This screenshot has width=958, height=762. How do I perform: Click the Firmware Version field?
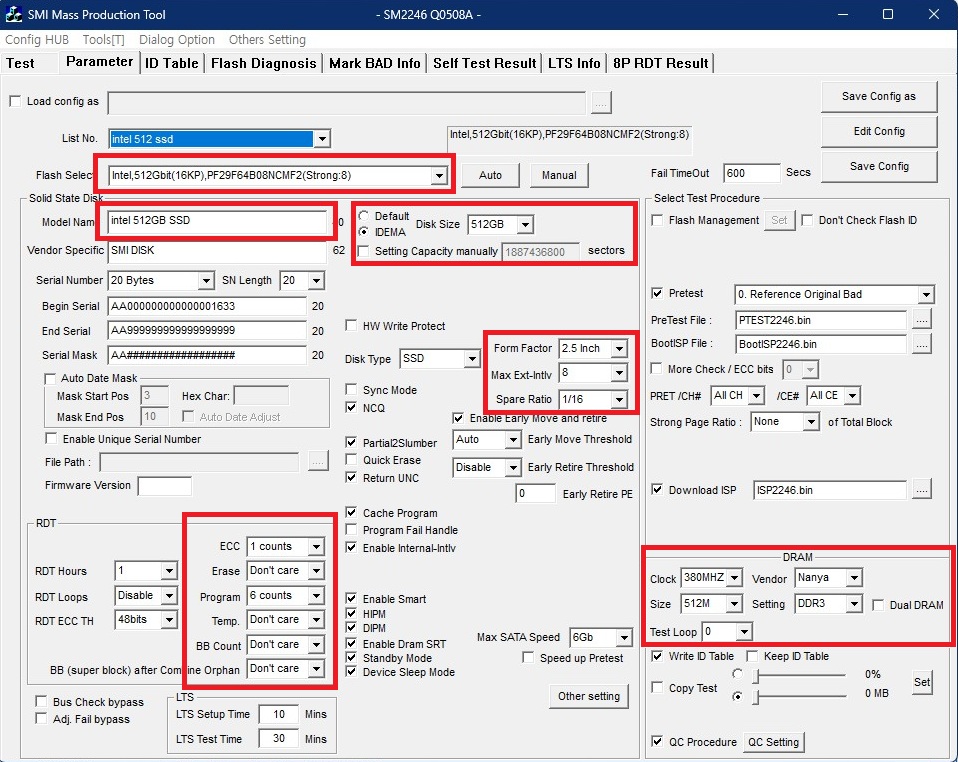click(x=164, y=486)
